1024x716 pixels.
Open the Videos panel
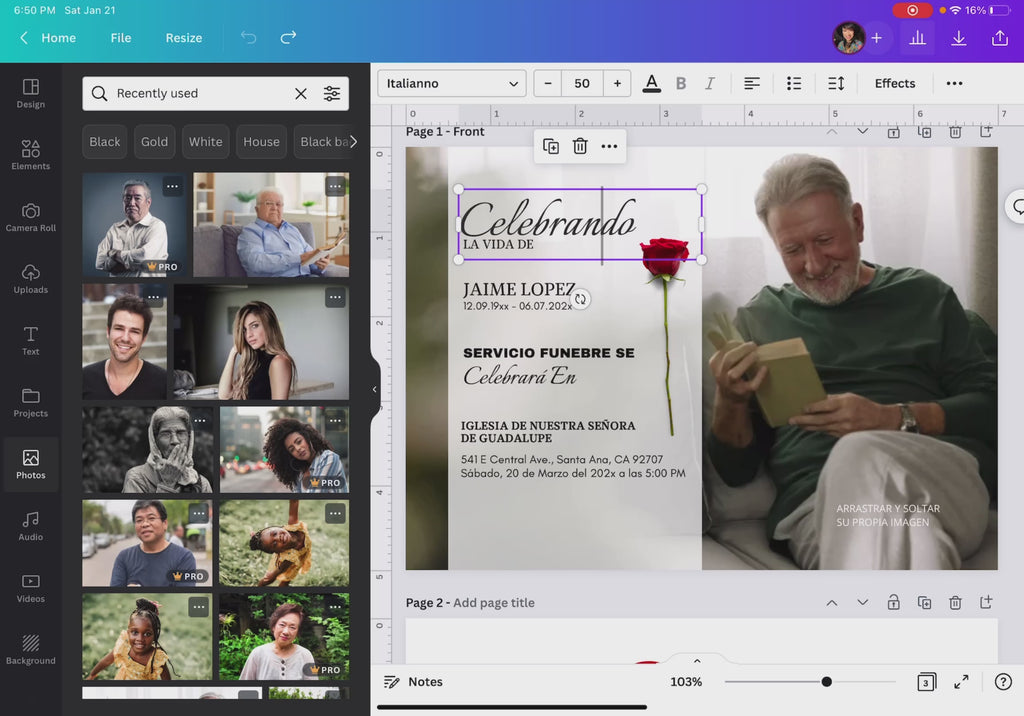click(x=31, y=588)
